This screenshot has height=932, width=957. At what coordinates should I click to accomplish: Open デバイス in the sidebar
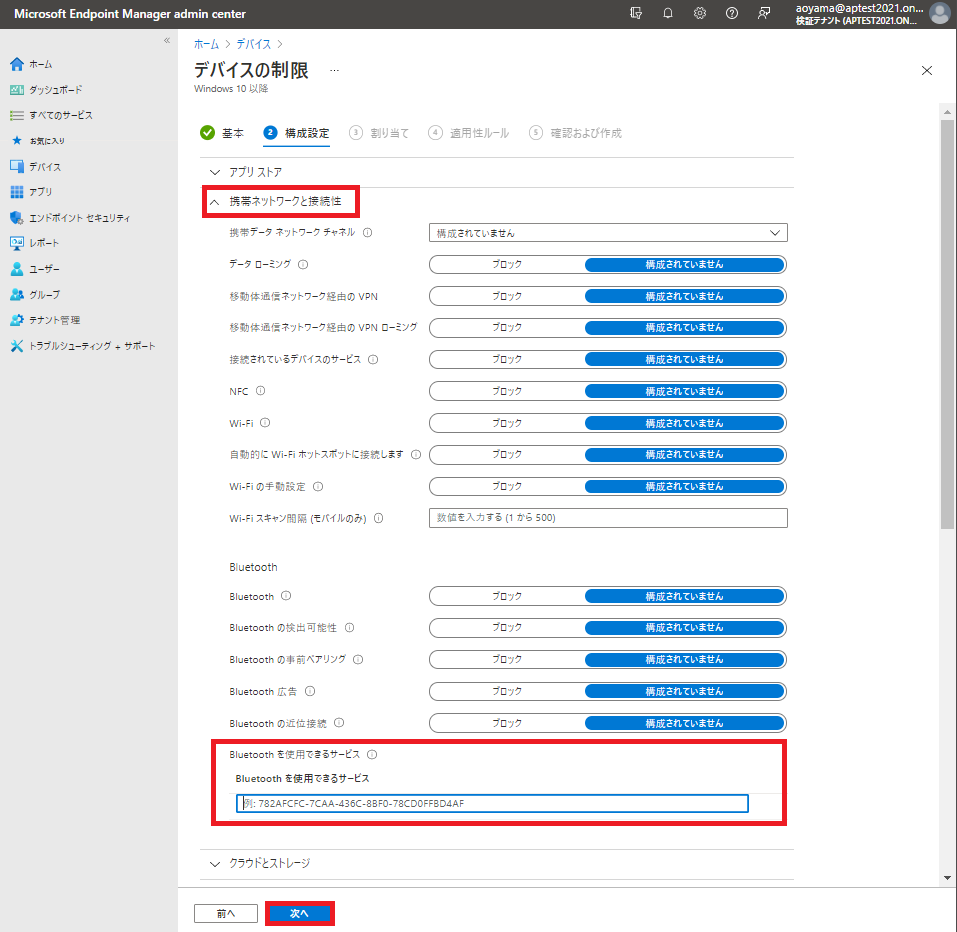(x=35, y=167)
